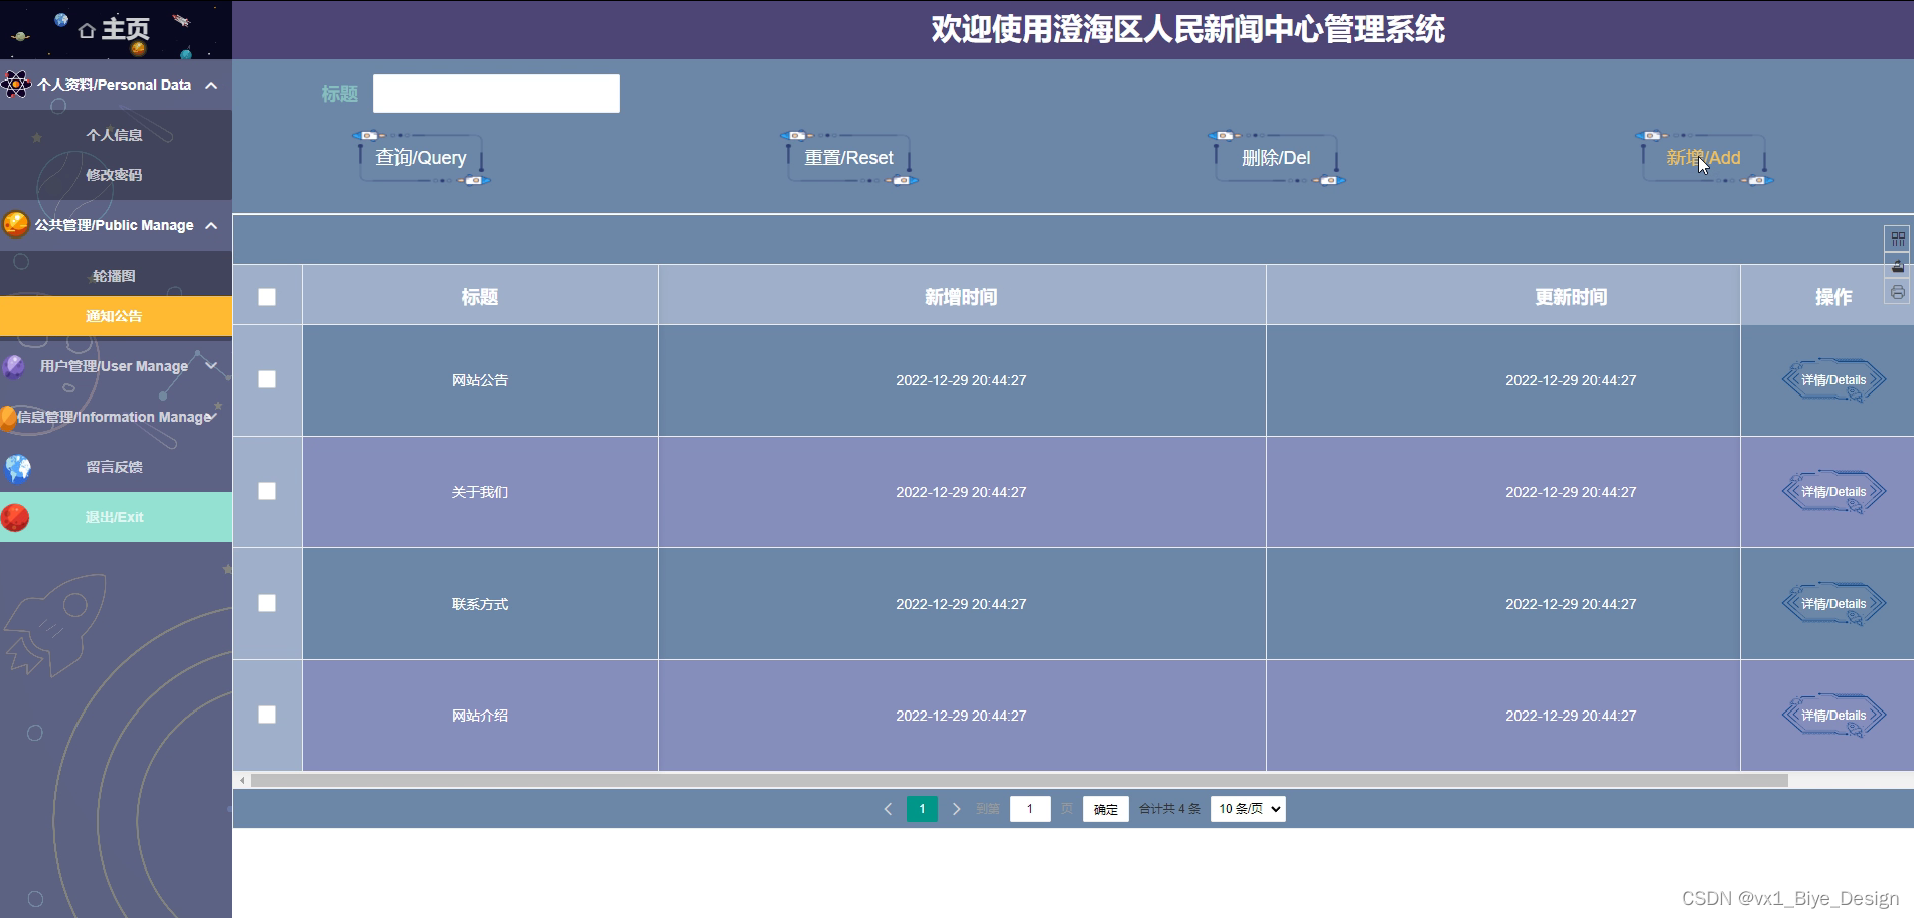This screenshot has height=918, width=1914.
Task: Open Details for 联系方式 row
Action: click(x=1834, y=604)
